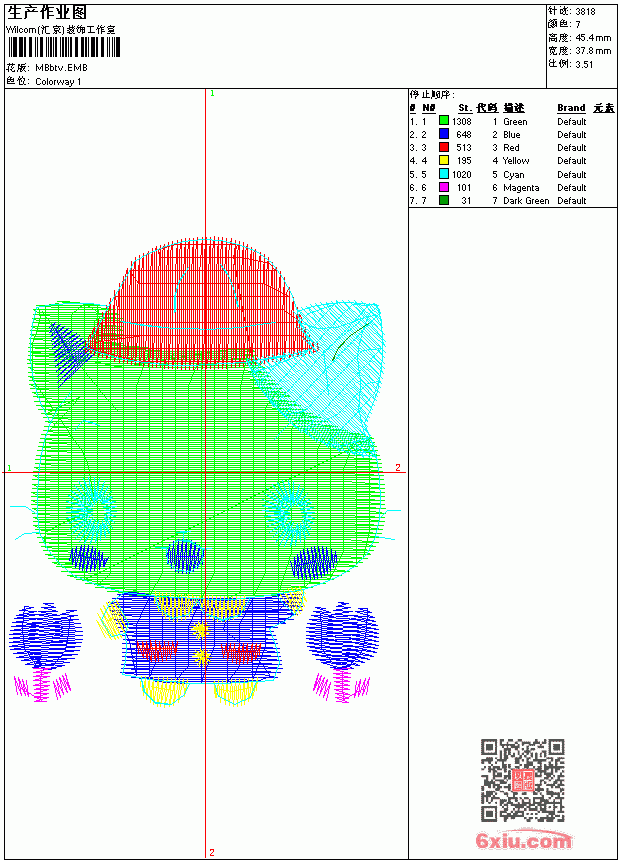Click the right blue tulip flower
The height and width of the screenshot is (860, 620).
343,635
